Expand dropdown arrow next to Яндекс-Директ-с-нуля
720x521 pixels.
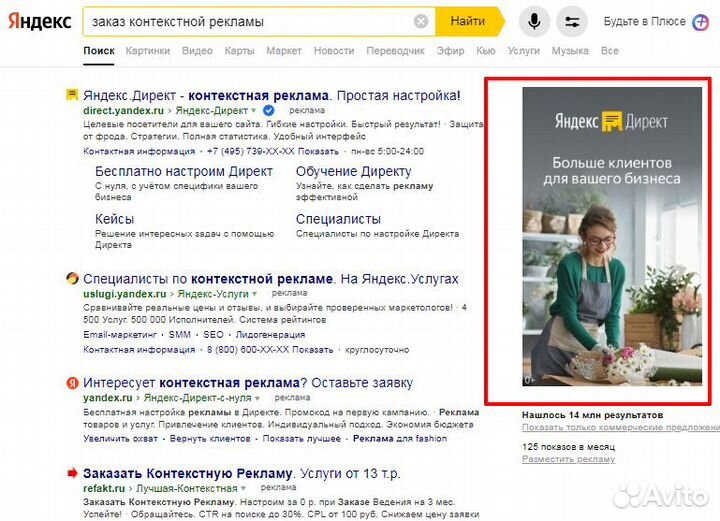coord(257,398)
